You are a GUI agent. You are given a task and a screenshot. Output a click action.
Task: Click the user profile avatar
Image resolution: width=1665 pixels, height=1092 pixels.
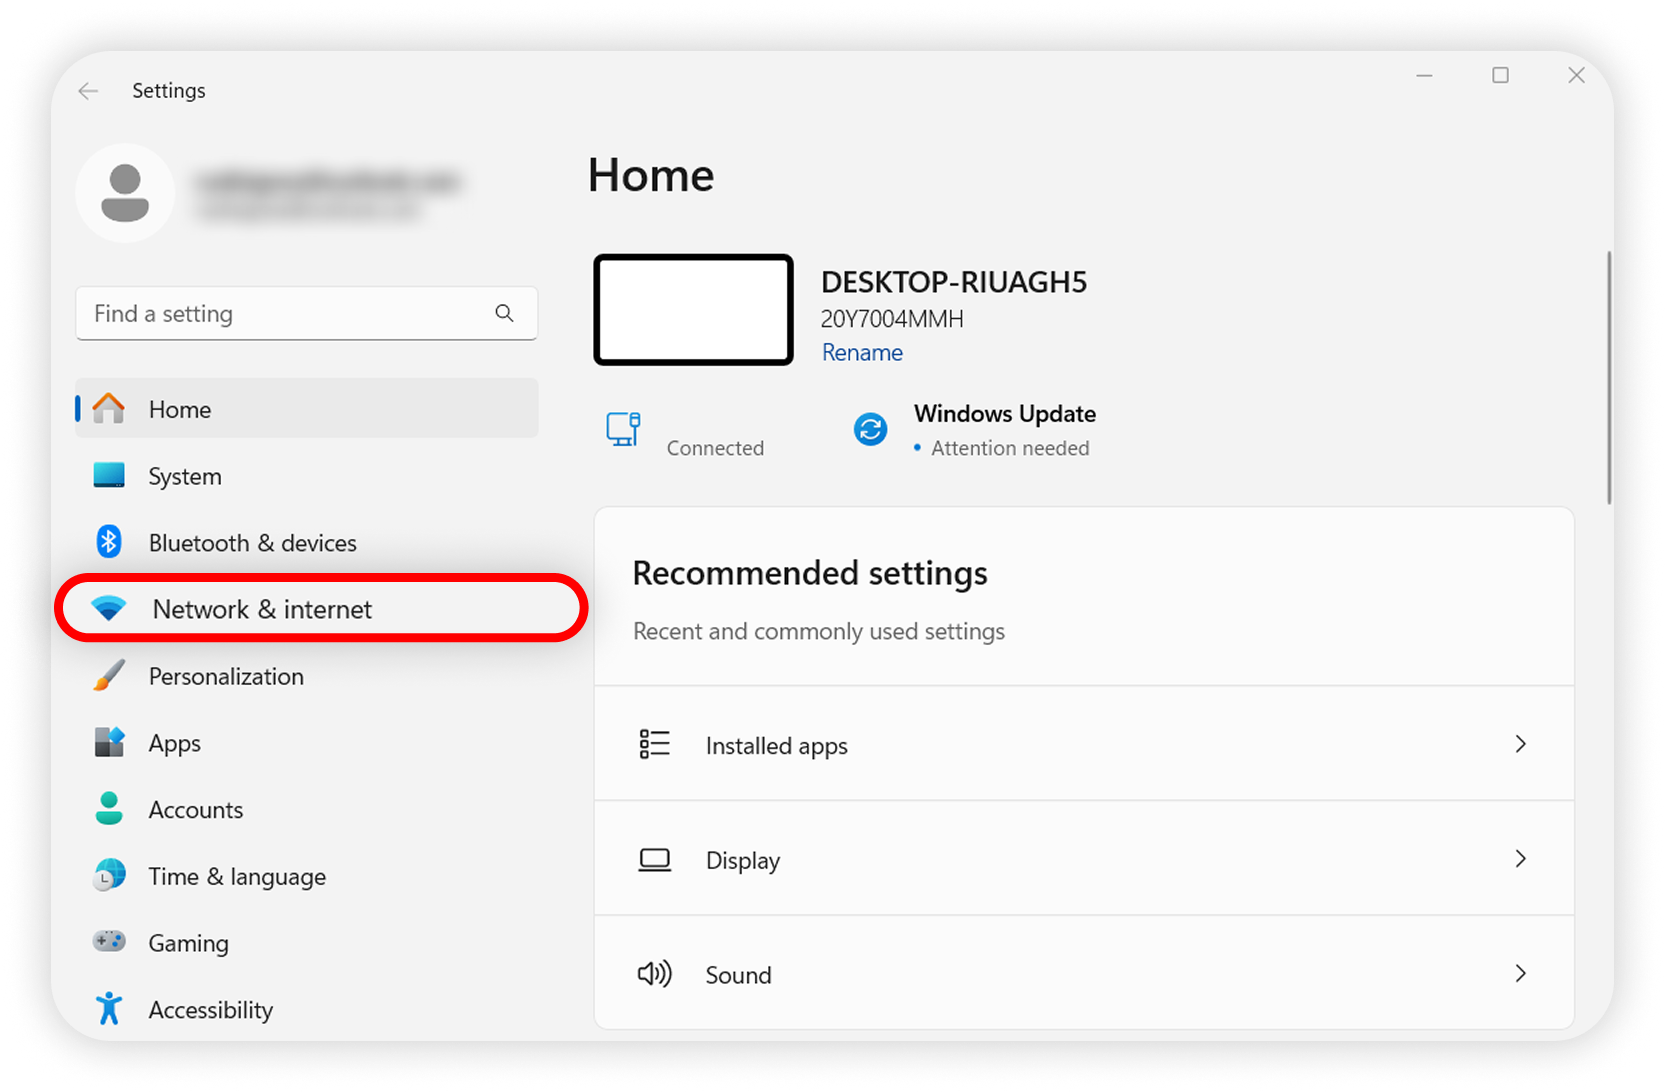(x=125, y=192)
